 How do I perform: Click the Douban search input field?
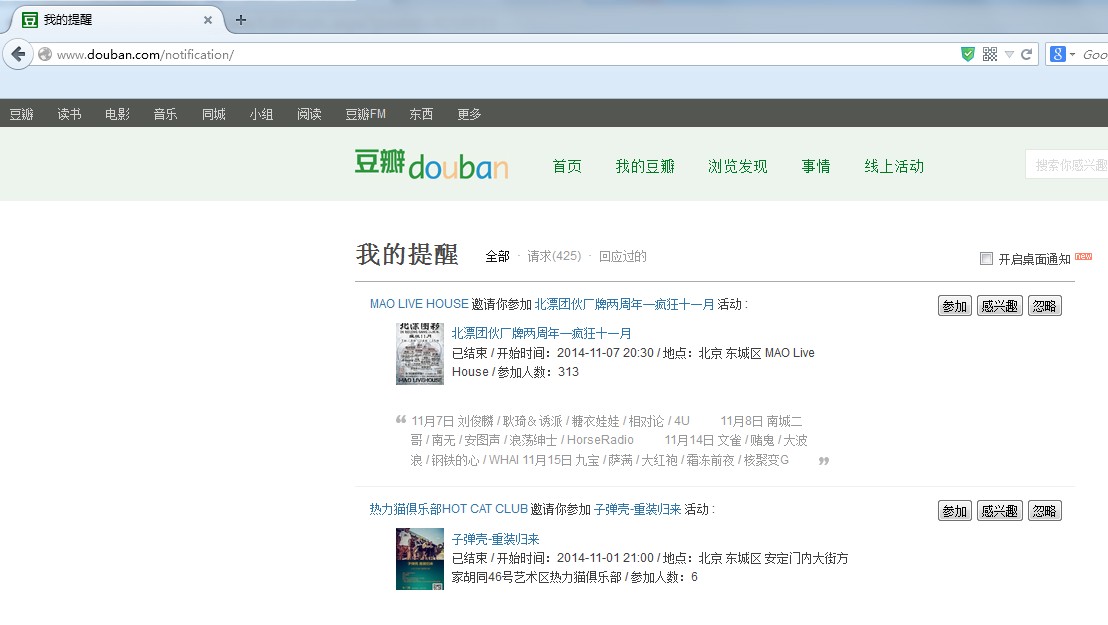coord(1066,165)
